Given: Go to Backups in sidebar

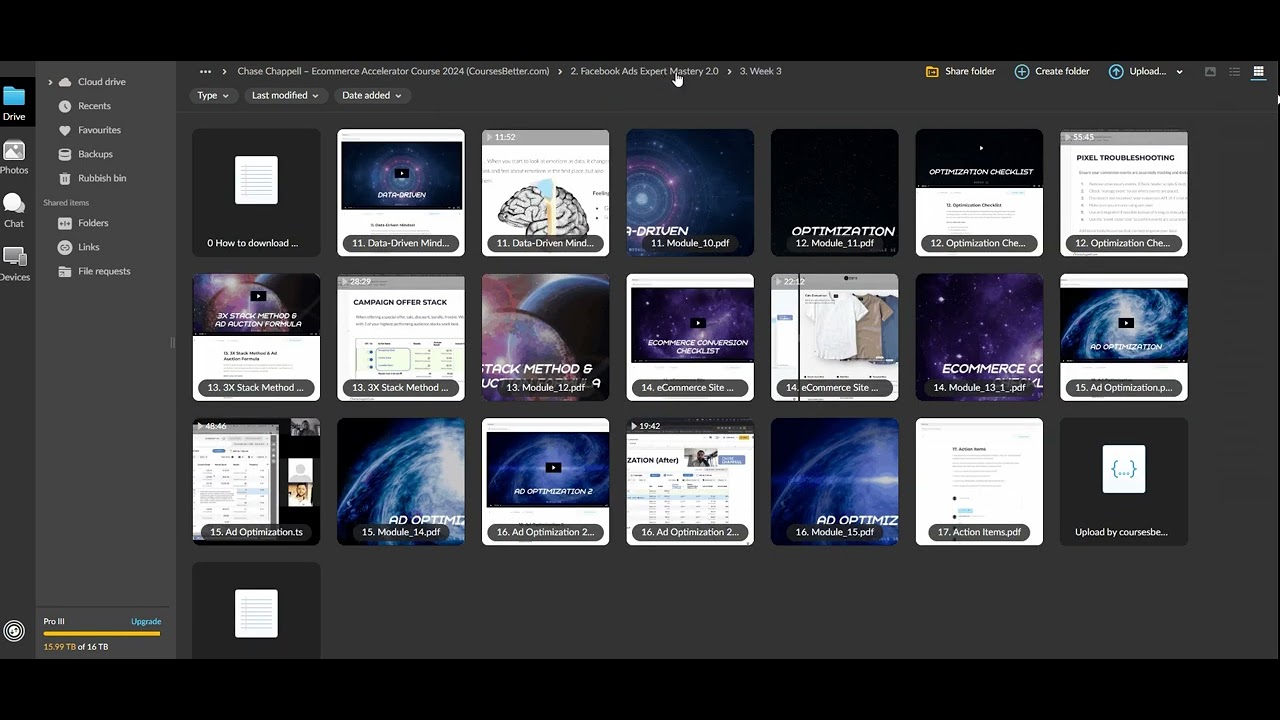Looking at the screenshot, I should click(x=95, y=154).
